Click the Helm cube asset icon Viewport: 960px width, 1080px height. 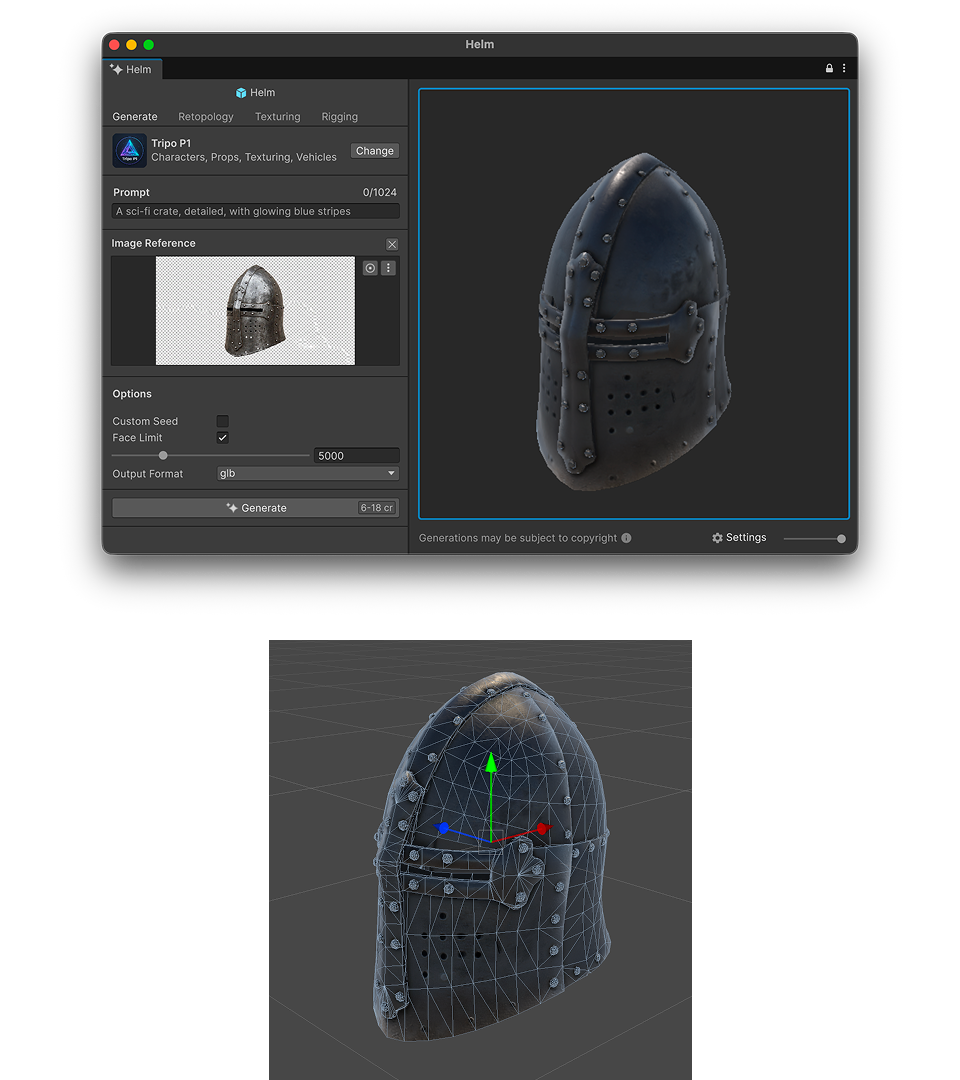pos(241,93)
